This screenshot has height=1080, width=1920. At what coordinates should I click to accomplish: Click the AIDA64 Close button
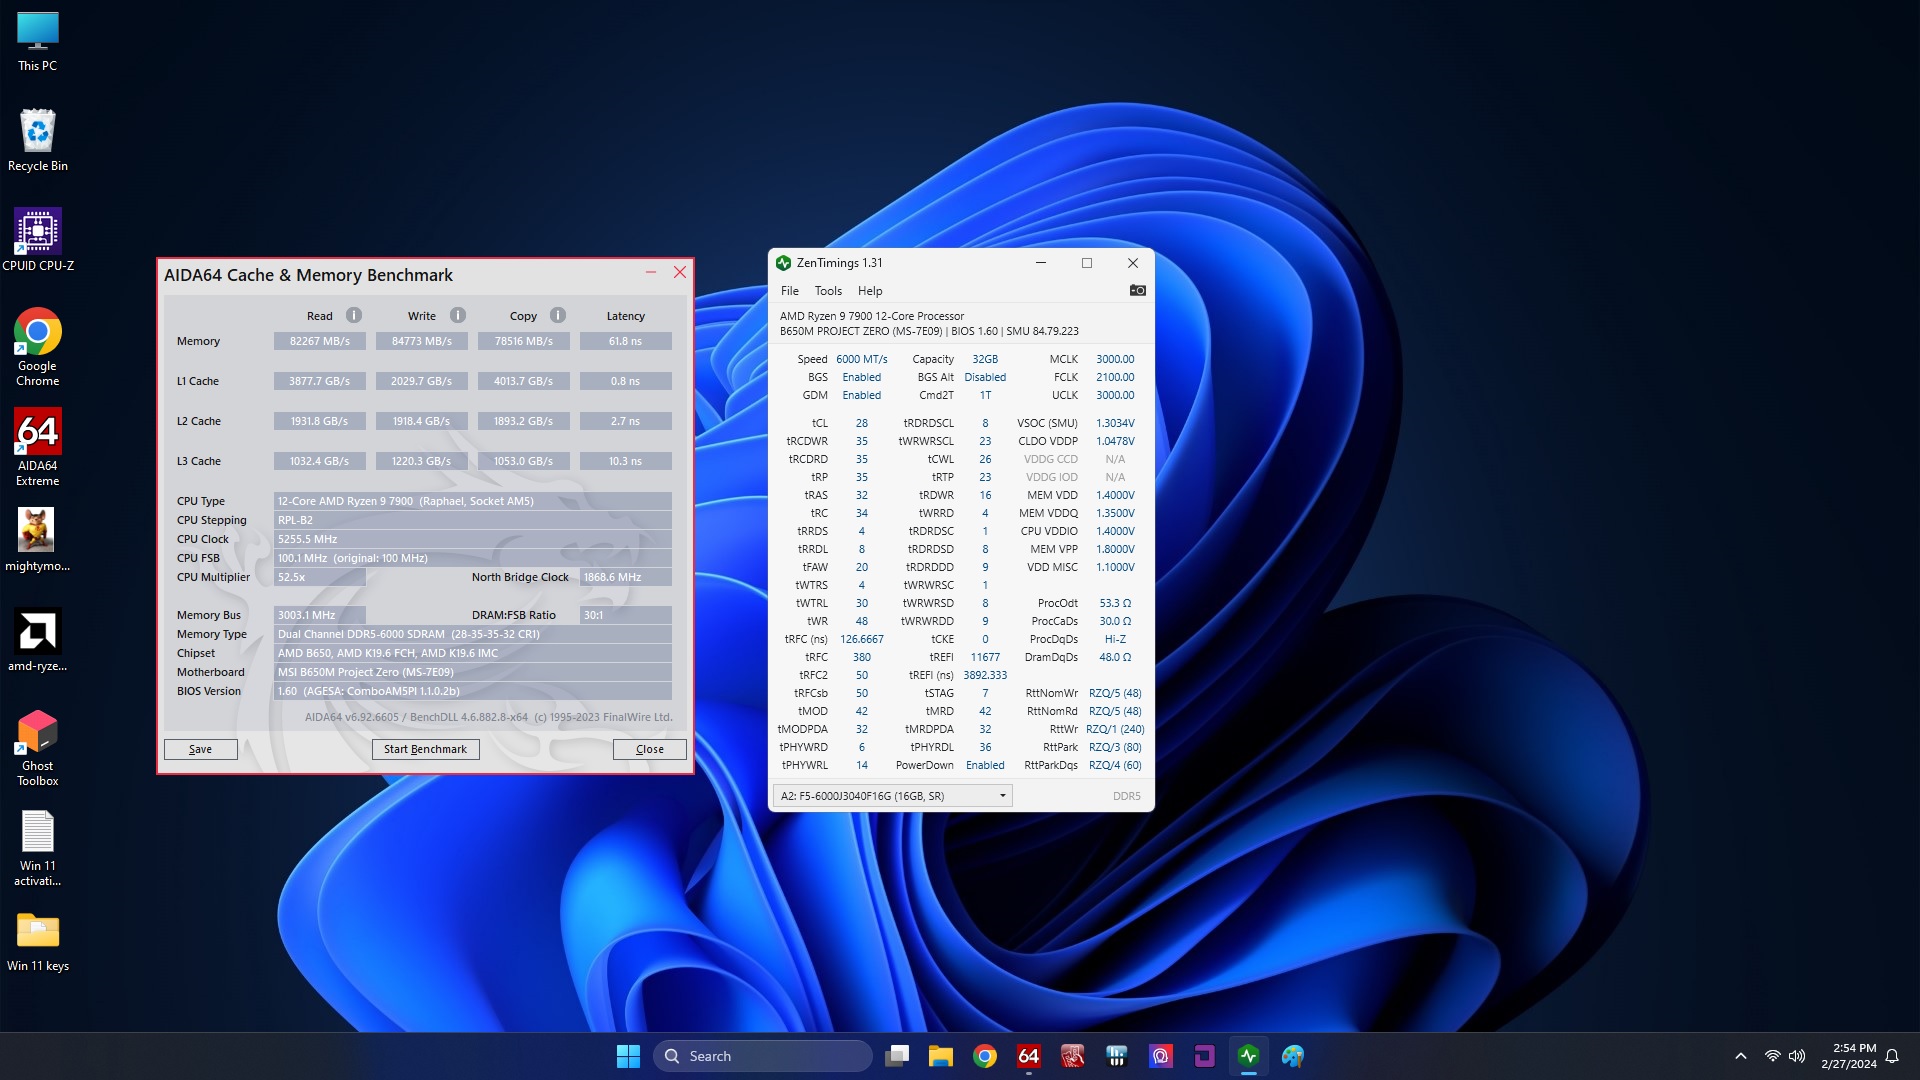click(650, 749)
